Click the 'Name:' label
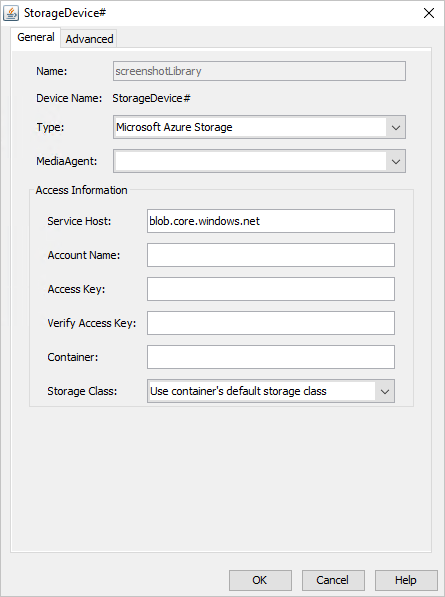The image size is (445, 597). point(51,71)
